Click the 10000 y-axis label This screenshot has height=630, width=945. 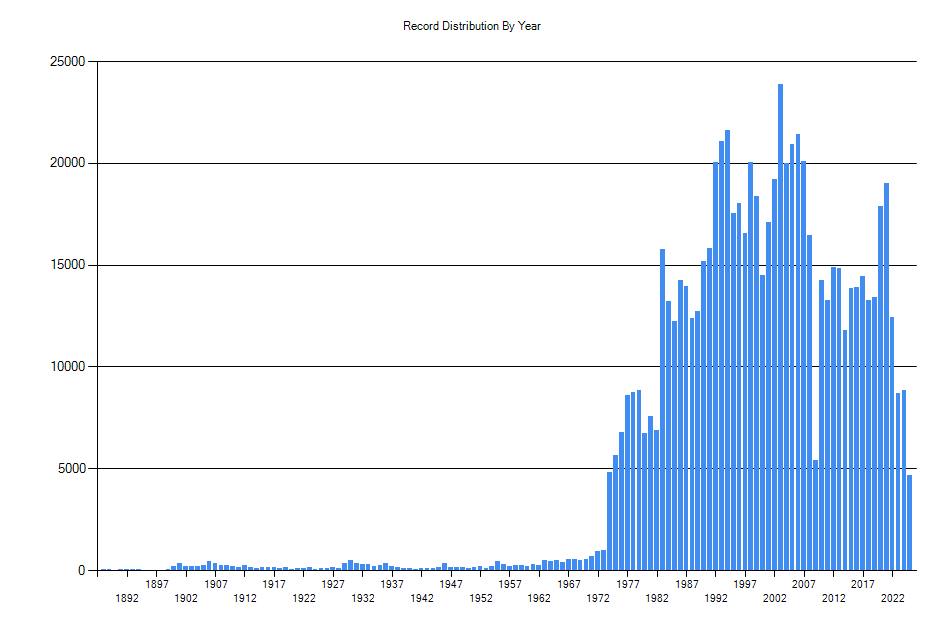(x=66, y=367)
